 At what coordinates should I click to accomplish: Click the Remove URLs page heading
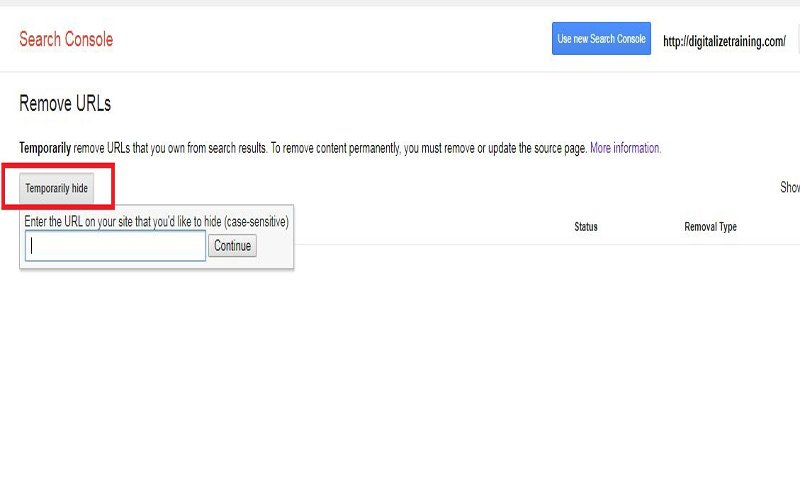click(x=65, y=104)
